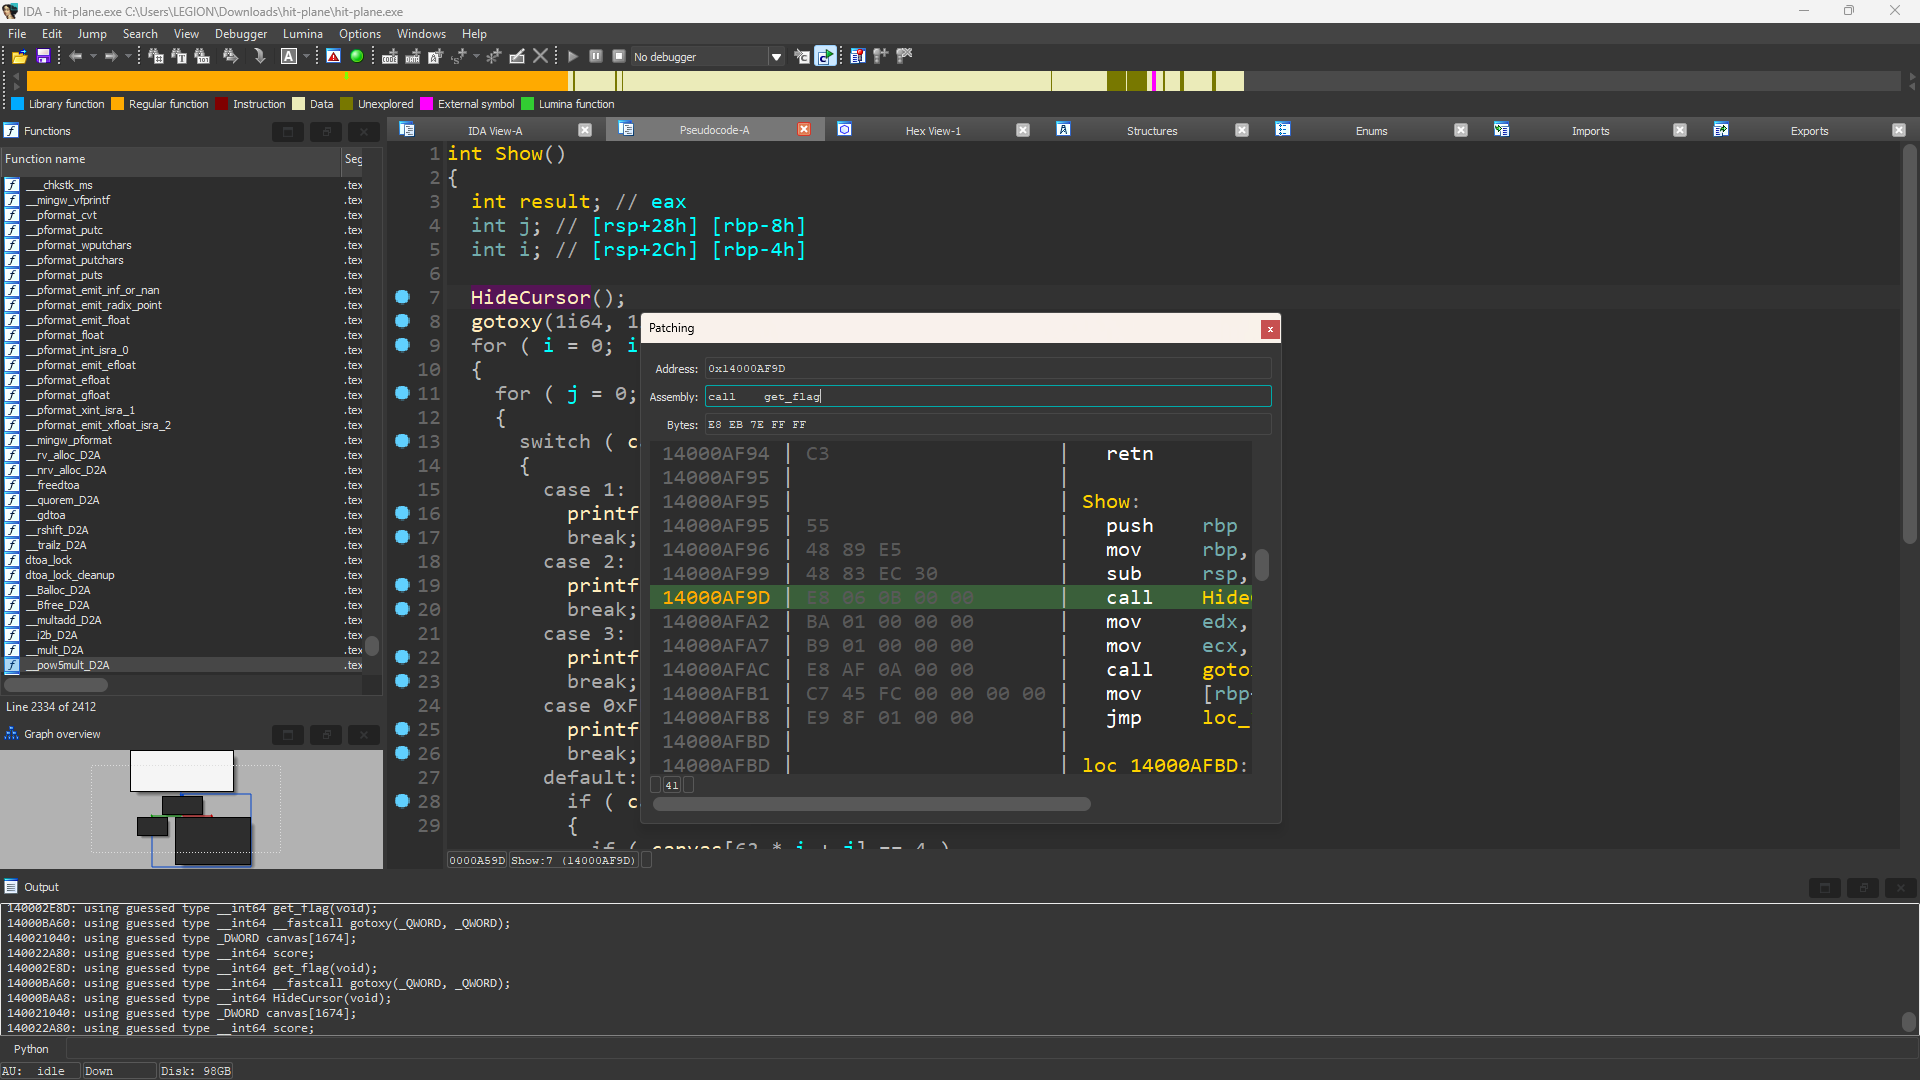Toggle breakpoint on line 8 gotoxy
The width and height of the screenshot is (1920, 1080).
coord(402,321)
